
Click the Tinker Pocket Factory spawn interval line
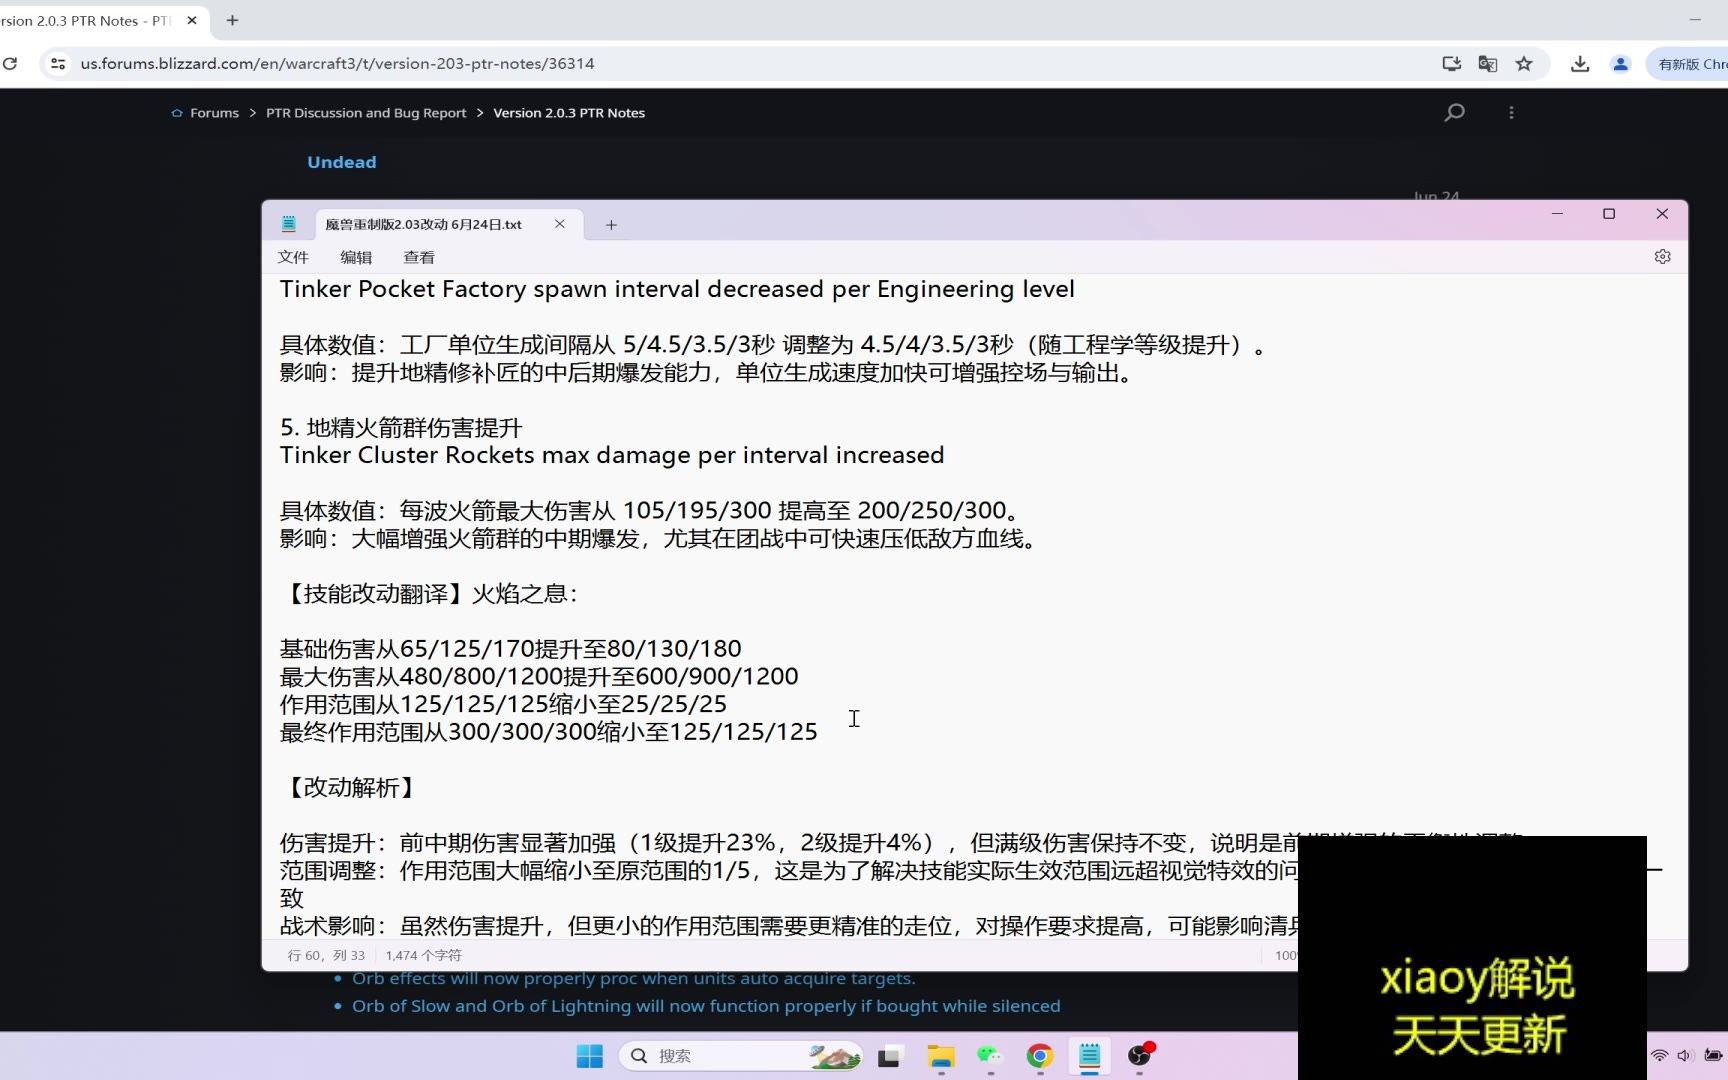click(x=677, y=289)
